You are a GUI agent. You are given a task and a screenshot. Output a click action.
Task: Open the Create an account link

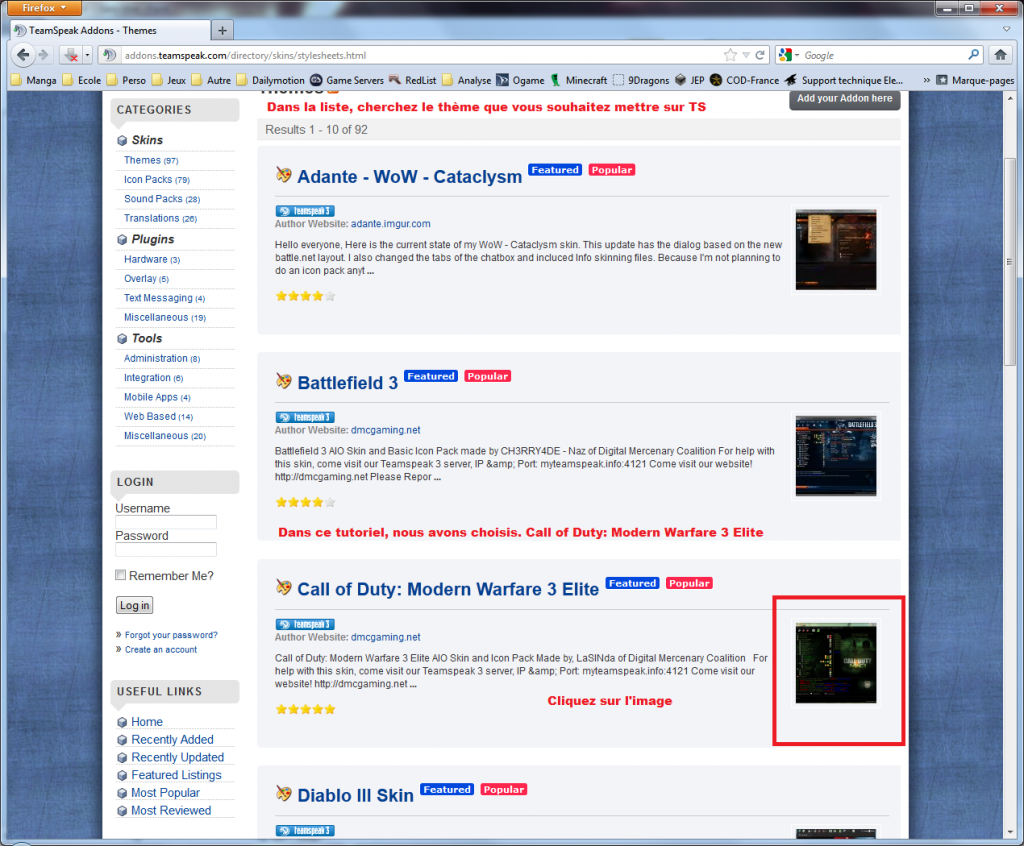pyautogui.click(x=161, y=649)
